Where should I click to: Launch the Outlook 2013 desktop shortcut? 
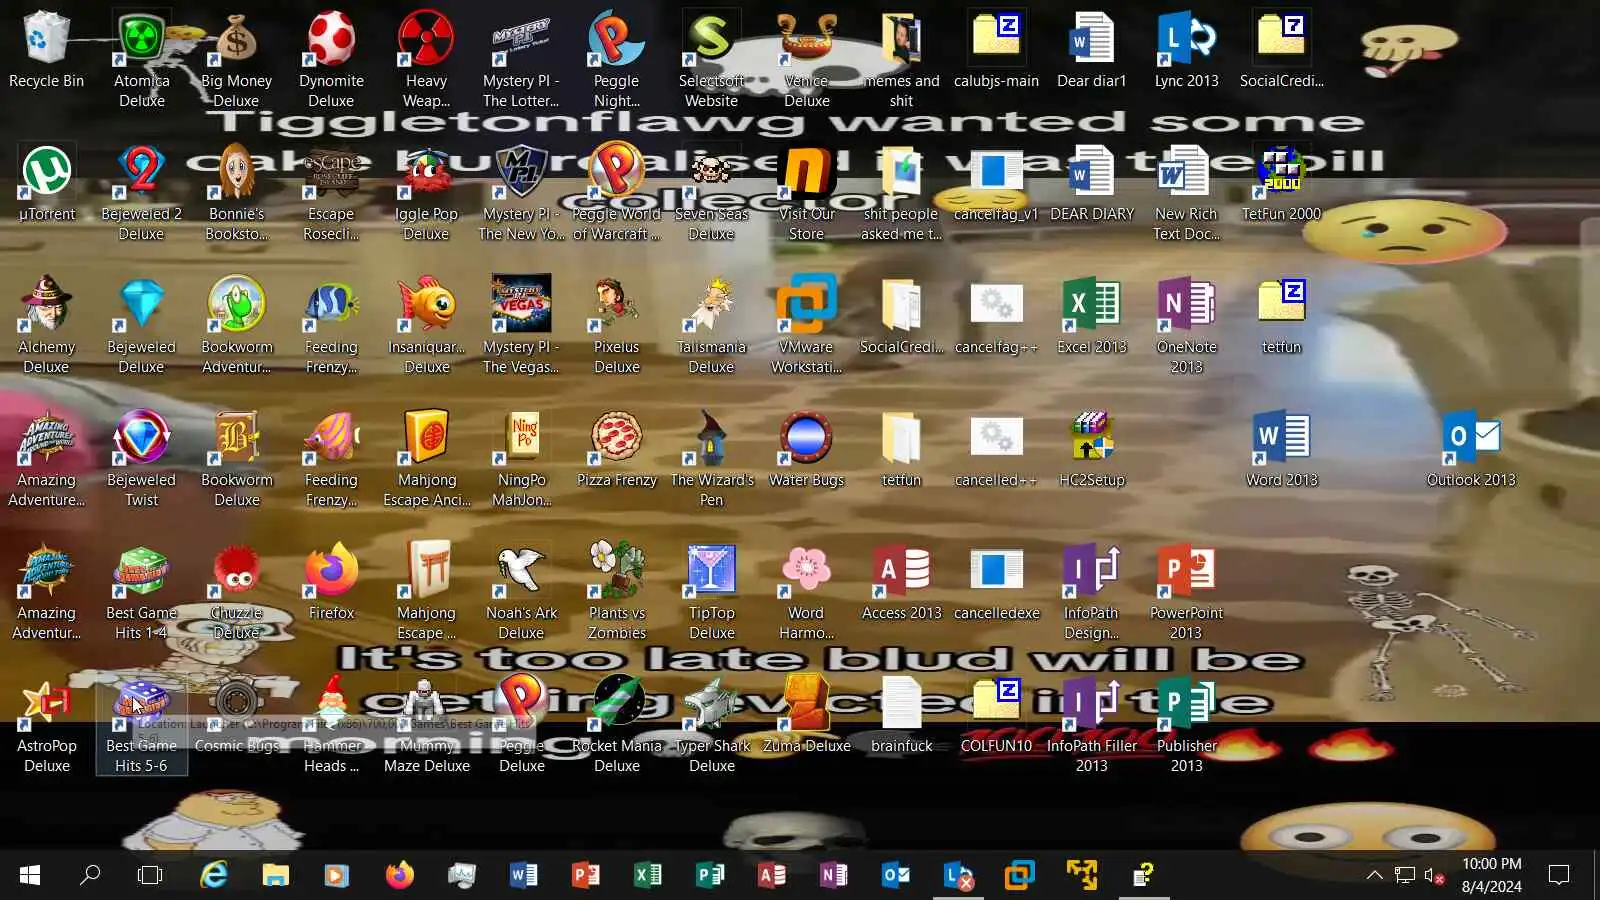click(x=1471, y=449)
